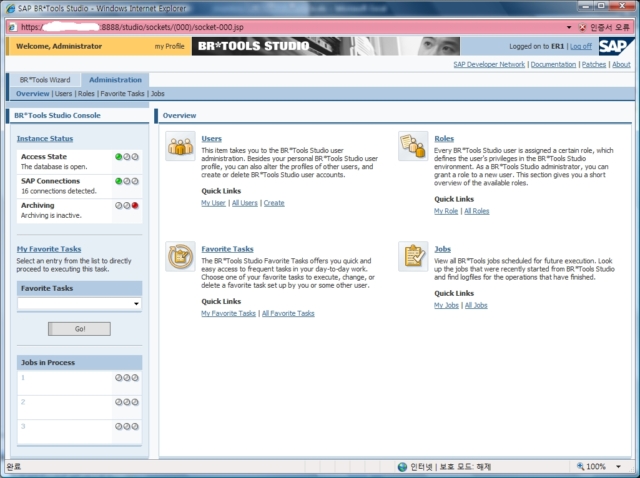Click the My Role quick link
This screenshot has width=640, height=478.
pyautogui.click(x=446, y=211)
